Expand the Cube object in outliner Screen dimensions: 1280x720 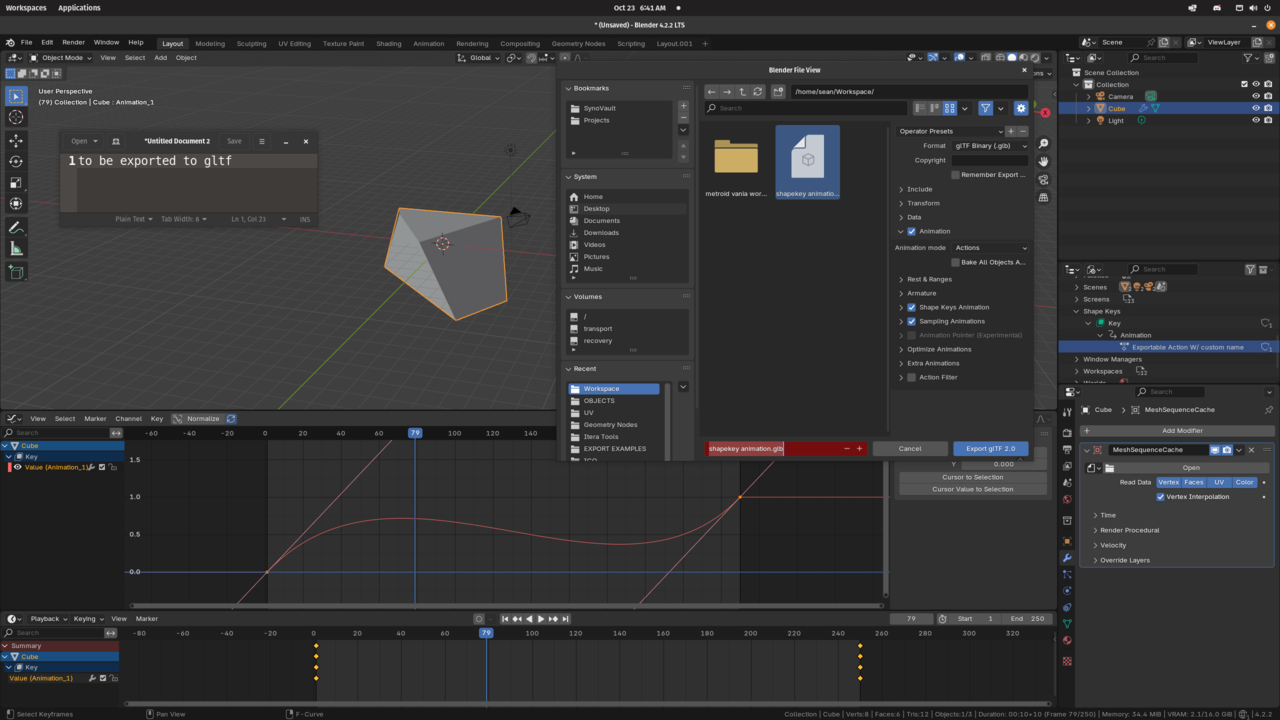(x=1088, y=108)
